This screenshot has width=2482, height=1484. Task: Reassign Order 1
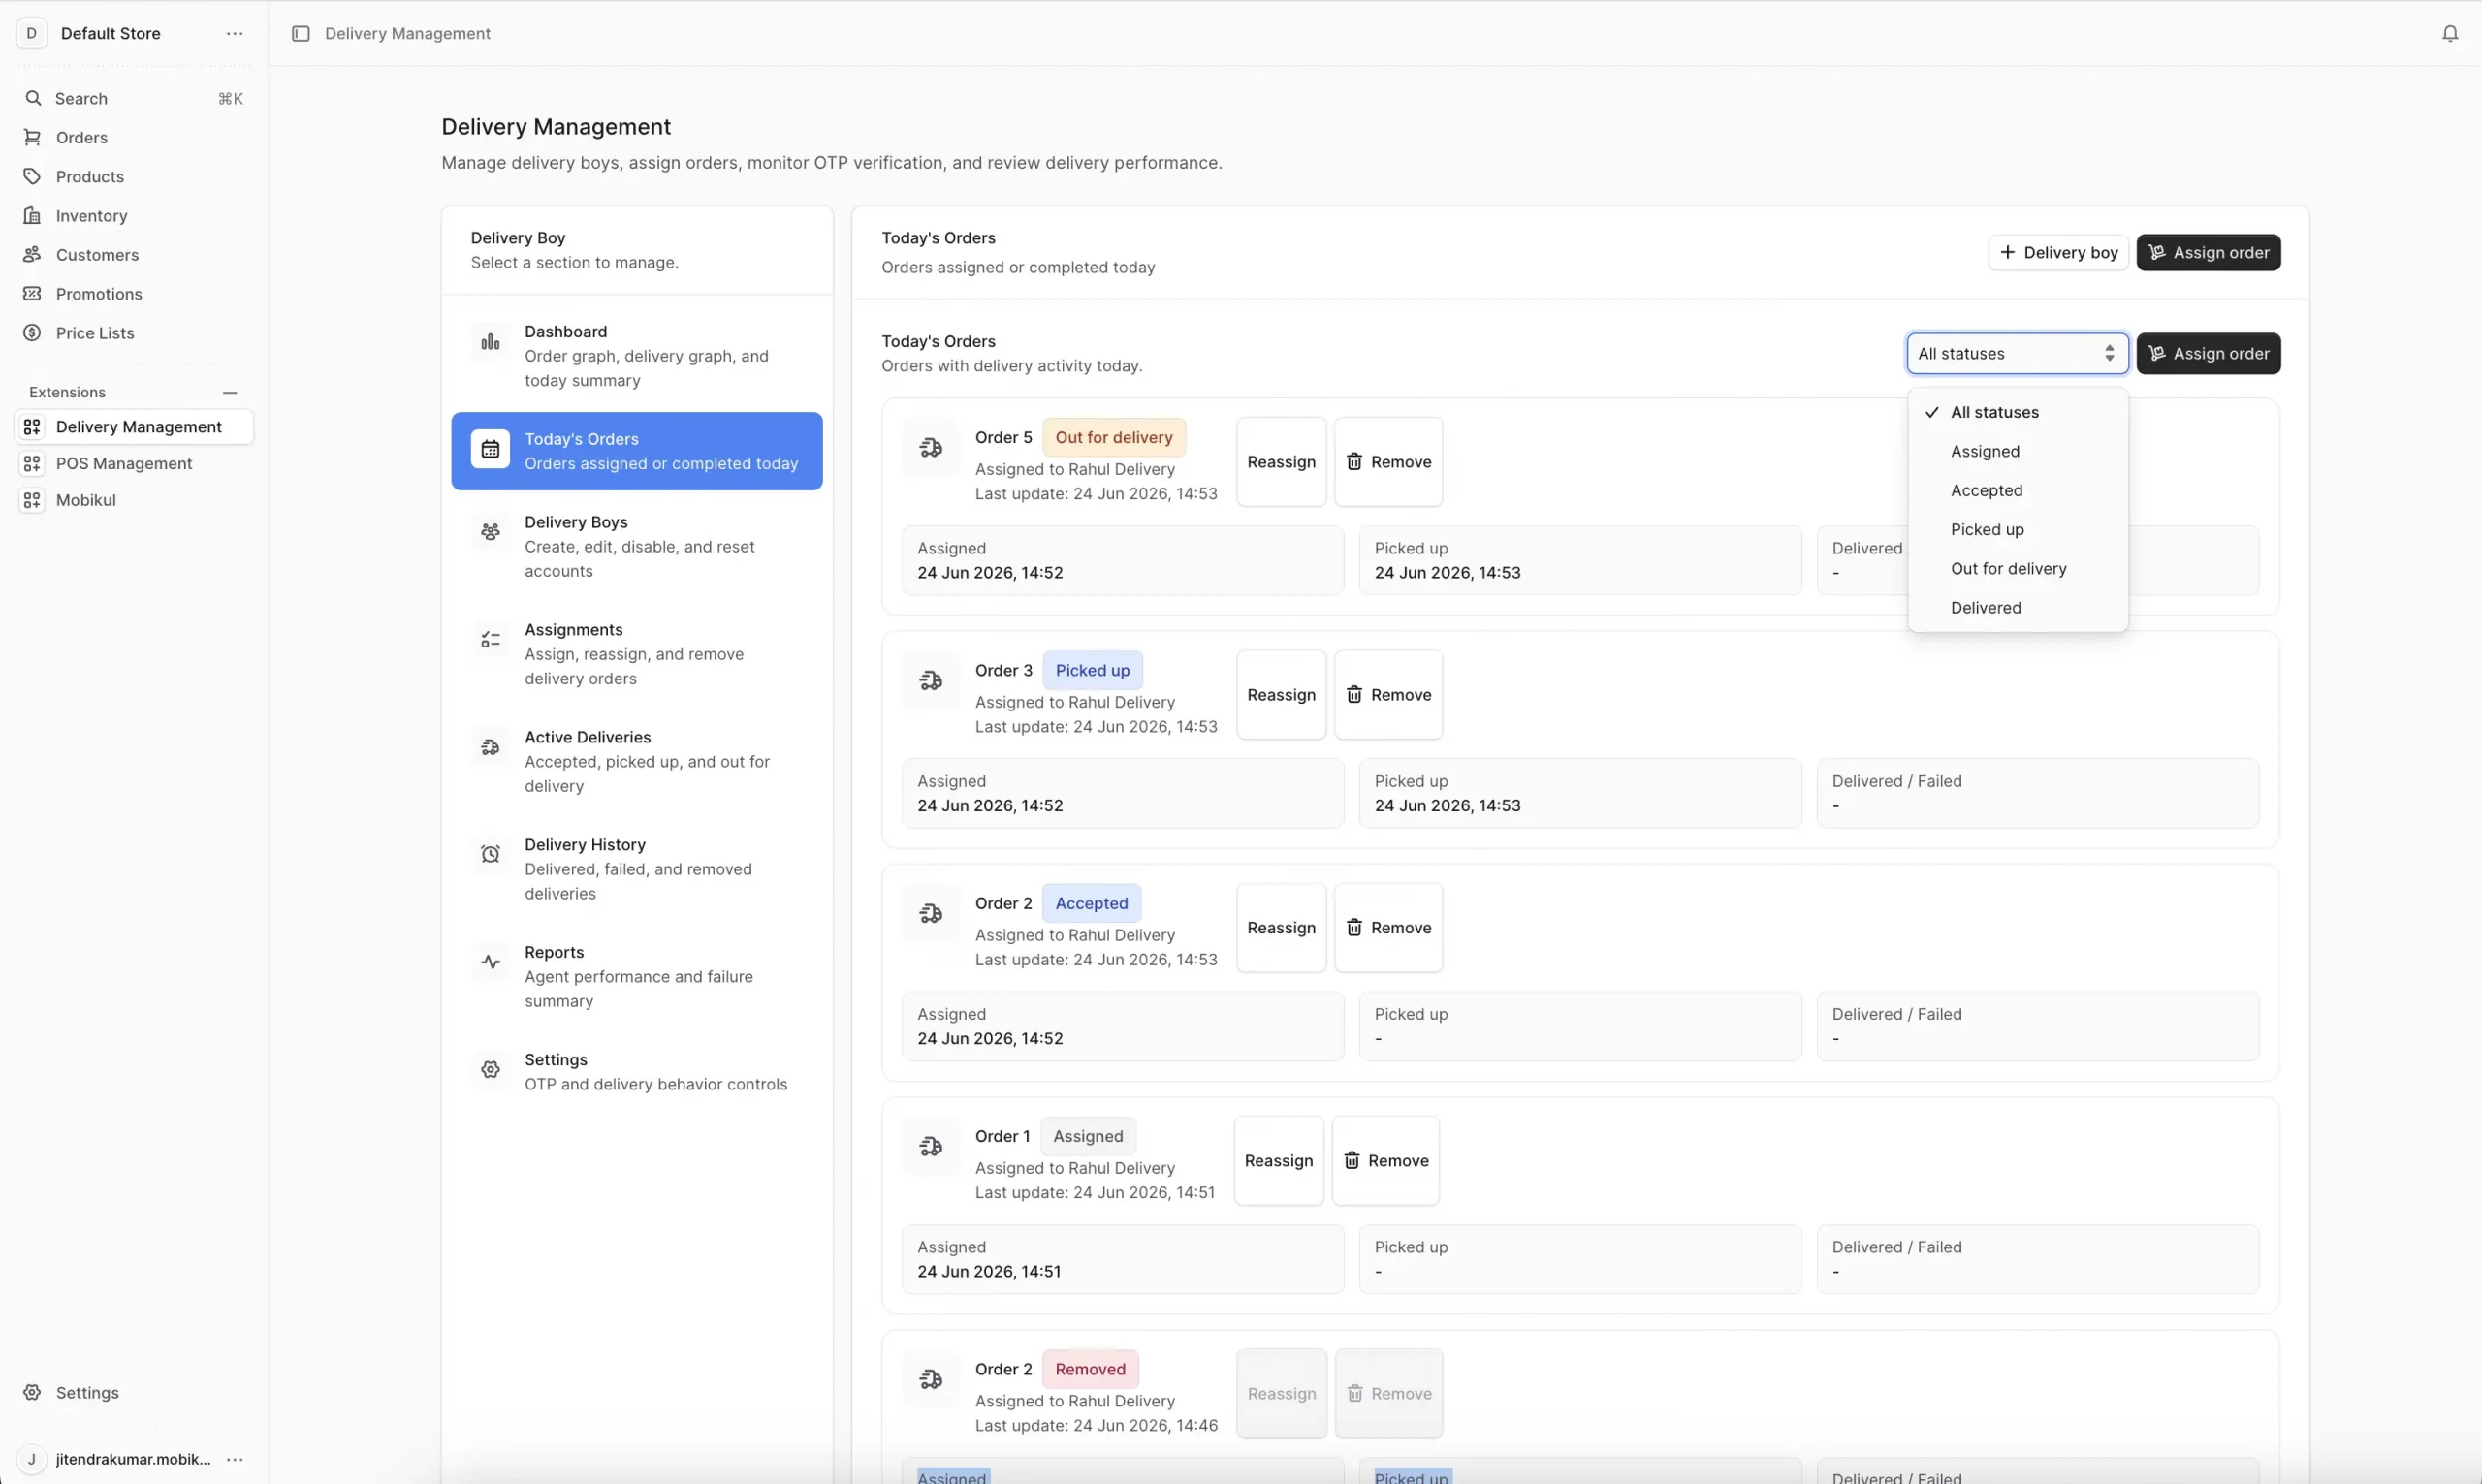[1278, 1161]
